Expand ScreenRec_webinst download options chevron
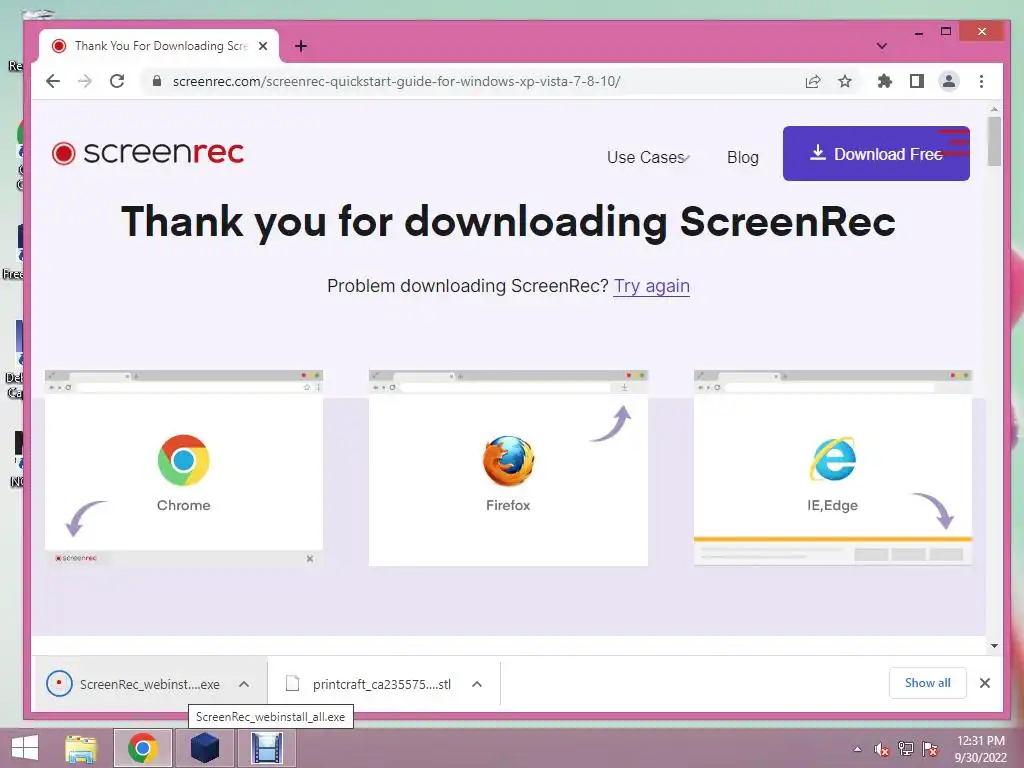The width and height of the screenshot is (1024, 768). pos(244,684)
